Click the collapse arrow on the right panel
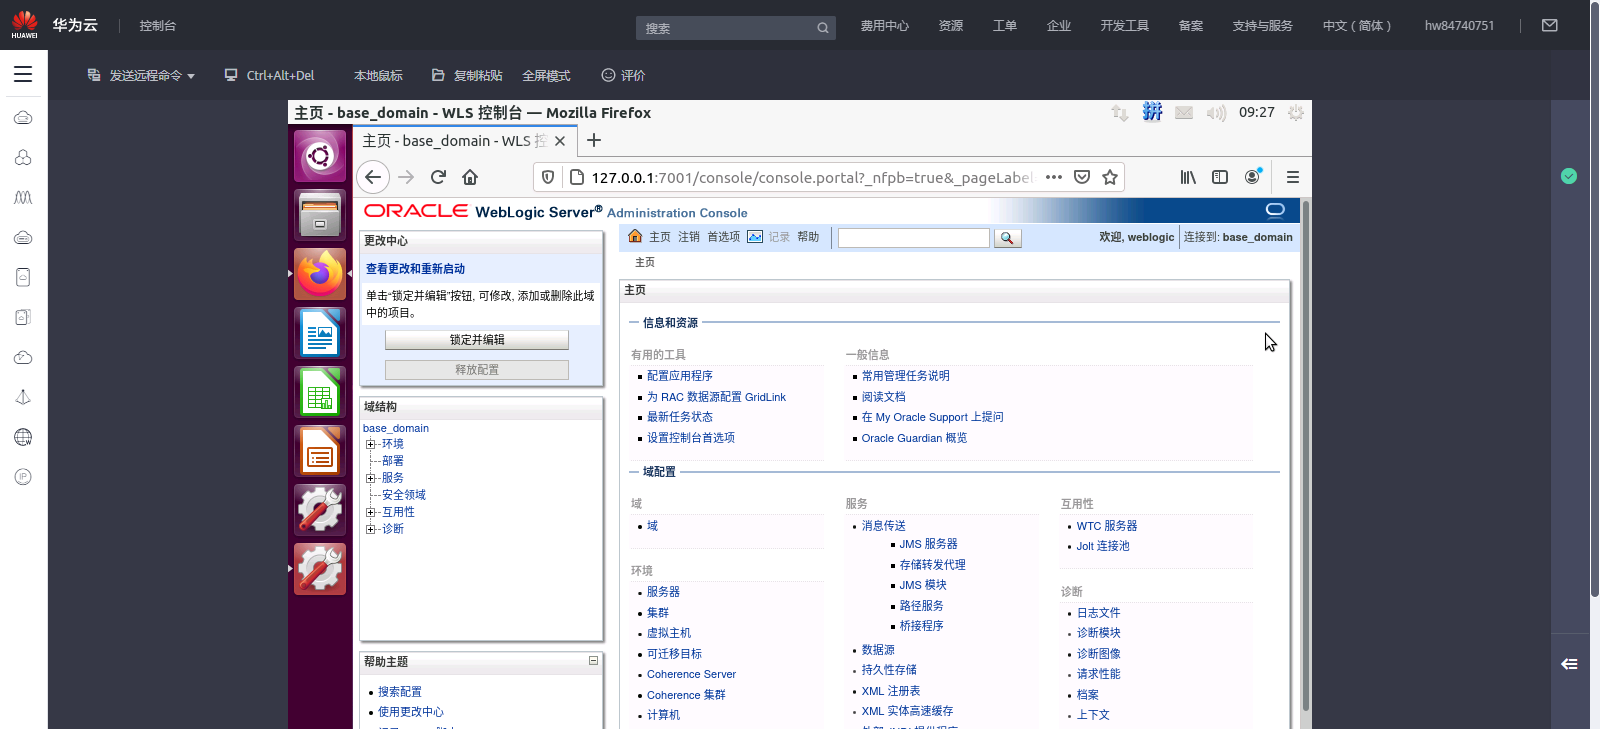 coord(1570,664)
